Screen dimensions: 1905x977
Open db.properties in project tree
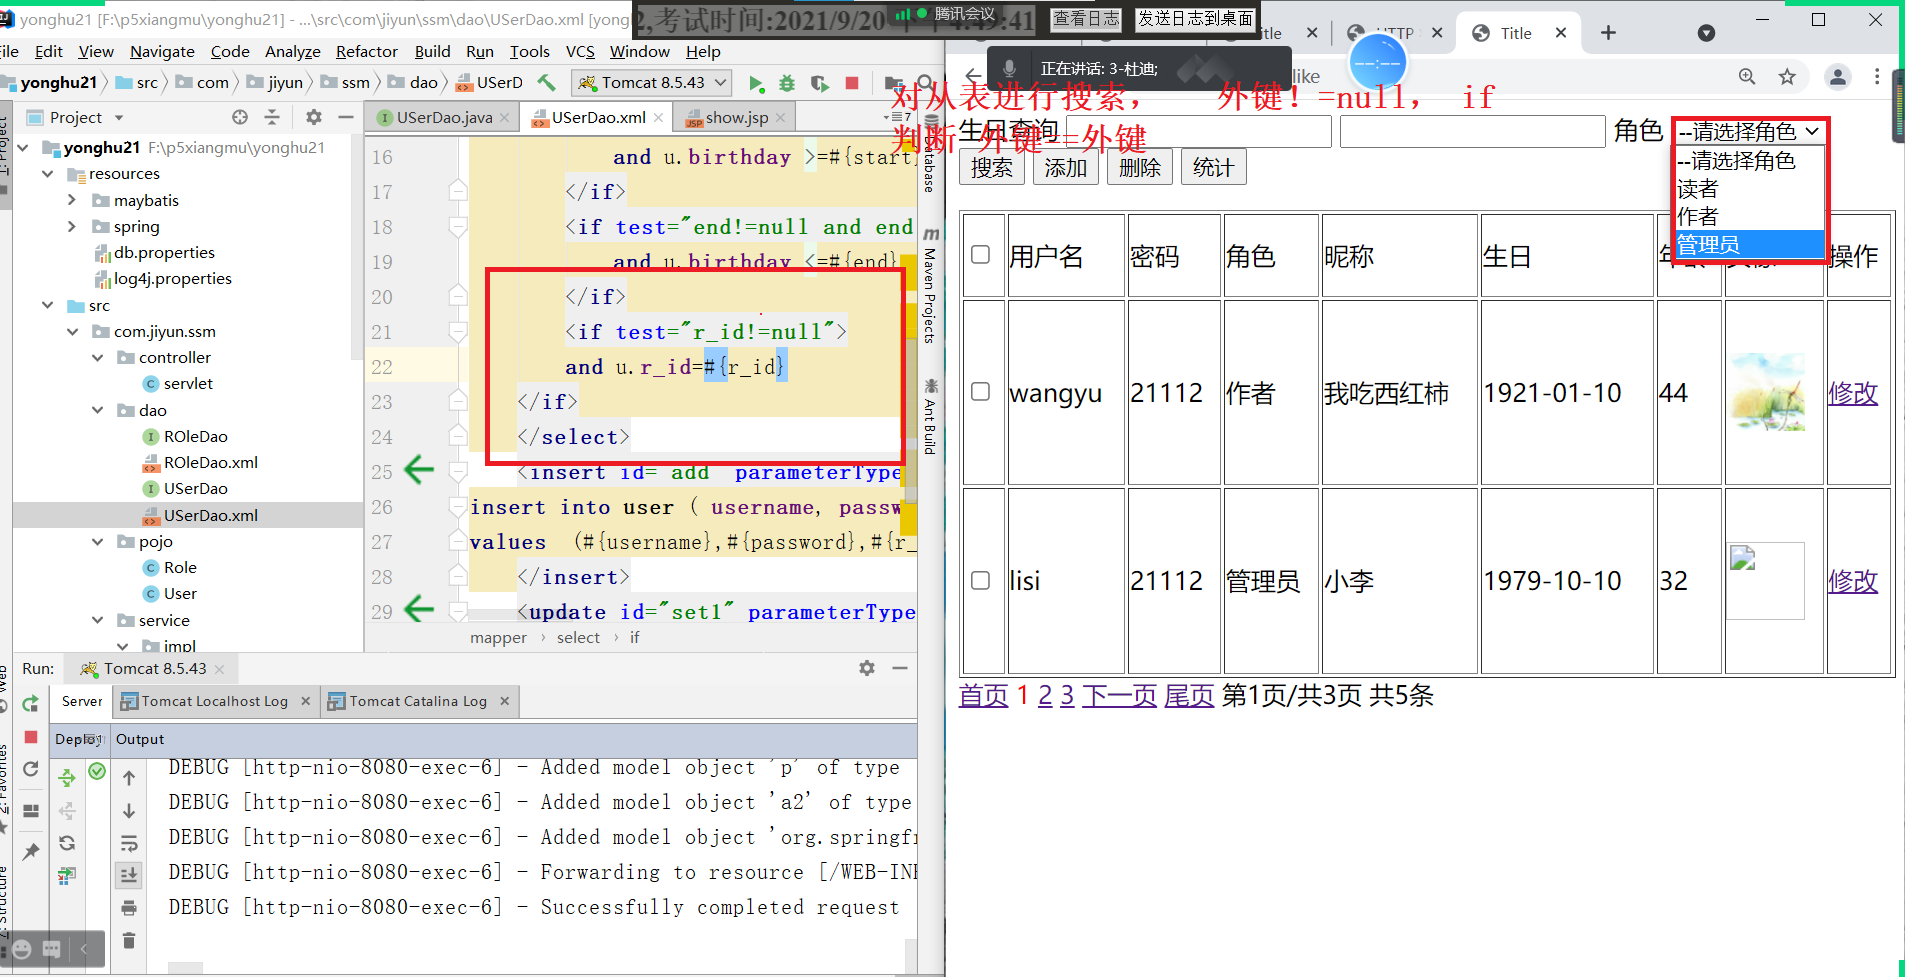pos(163,253)
